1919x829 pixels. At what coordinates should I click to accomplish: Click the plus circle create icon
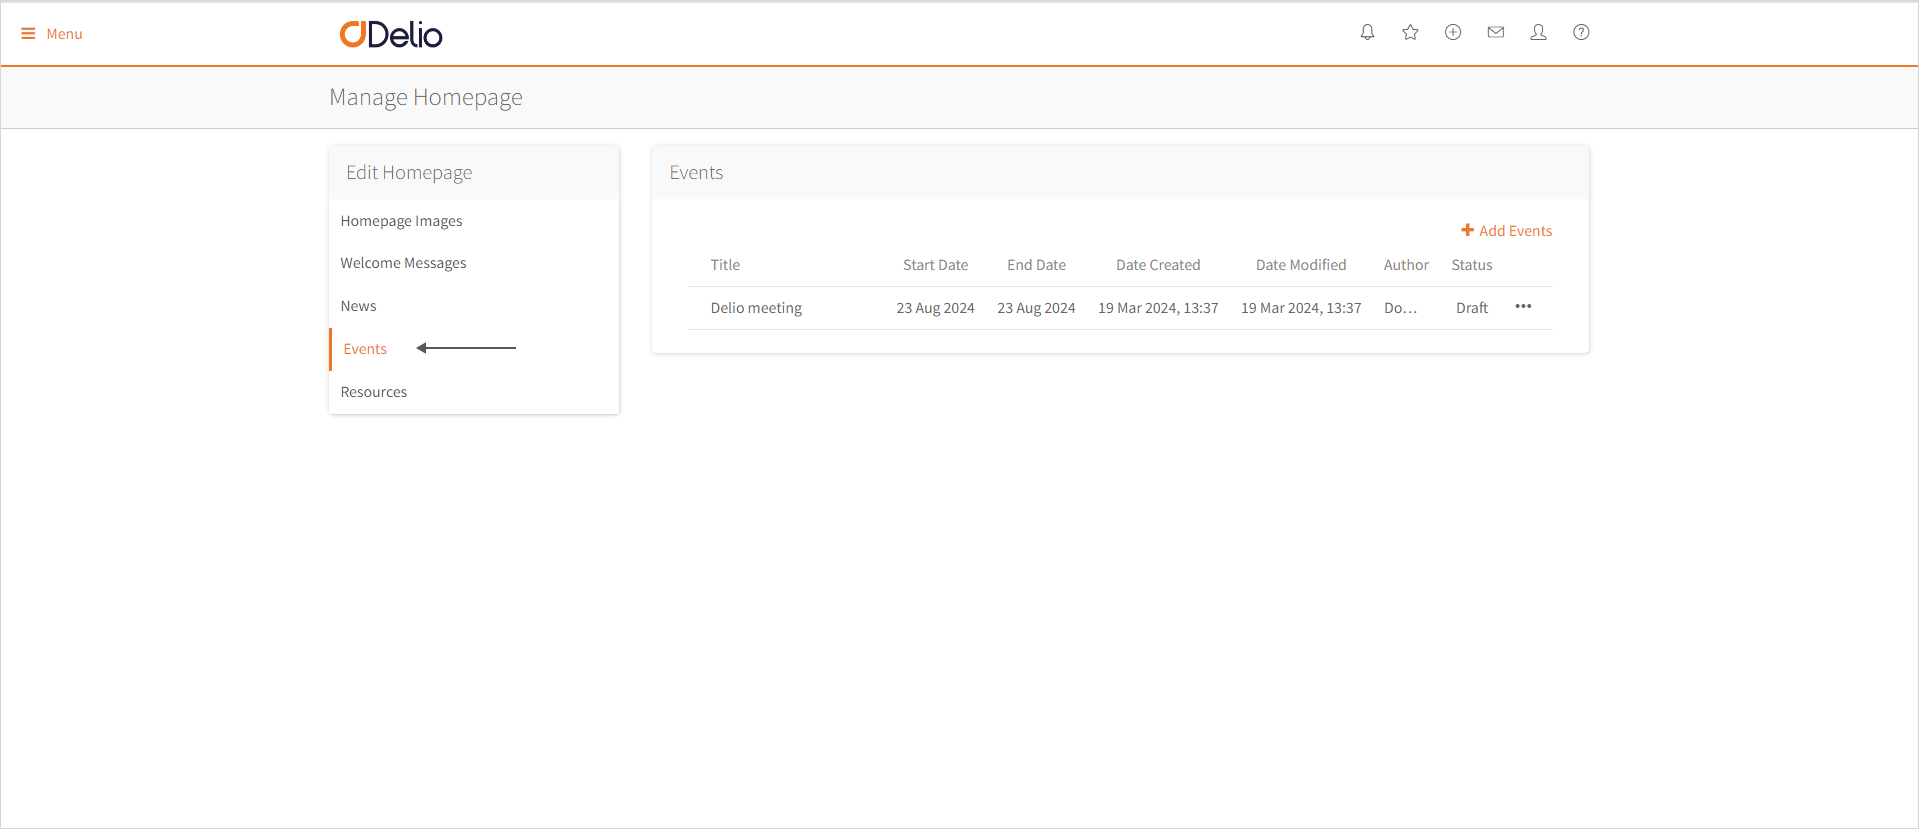[x=1453, y=32]
